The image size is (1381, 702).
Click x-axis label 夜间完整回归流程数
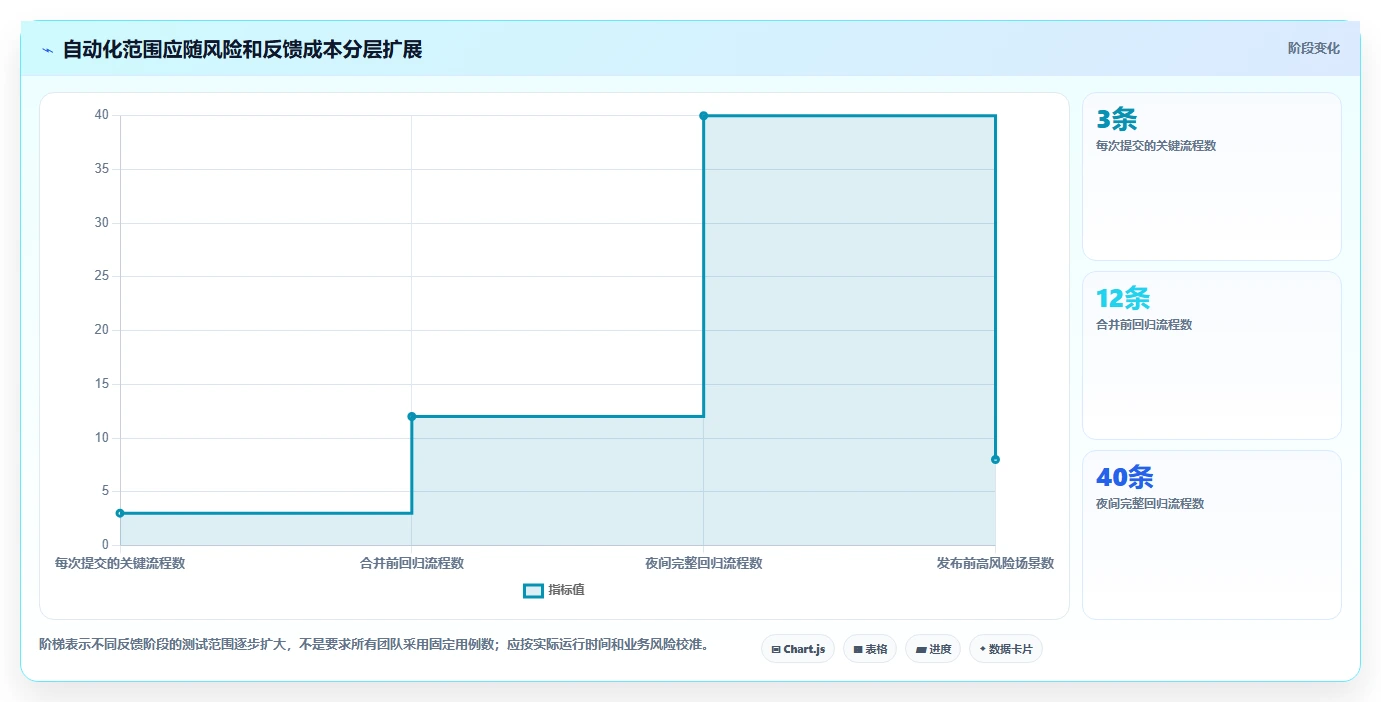point(704,564)
